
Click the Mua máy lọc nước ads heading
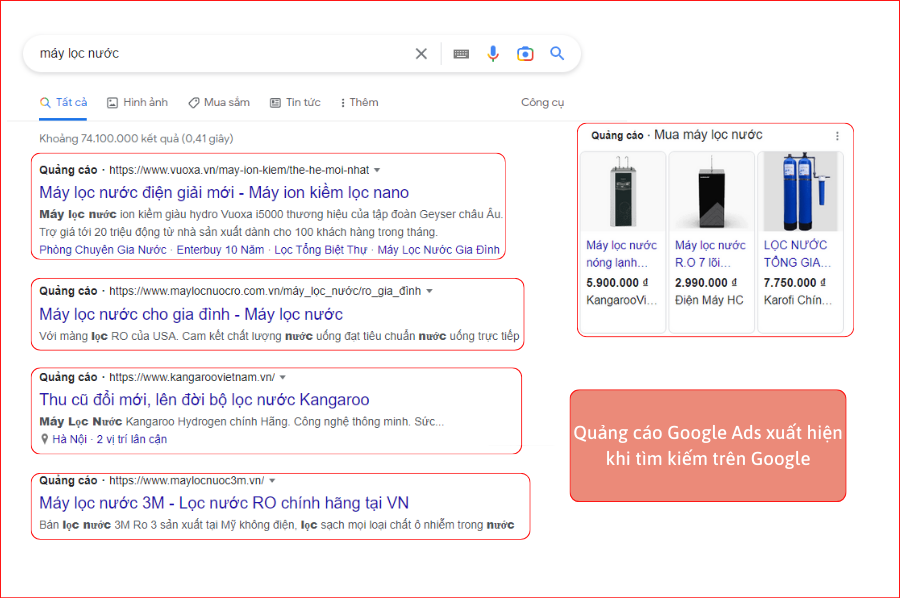coord(708,135)
